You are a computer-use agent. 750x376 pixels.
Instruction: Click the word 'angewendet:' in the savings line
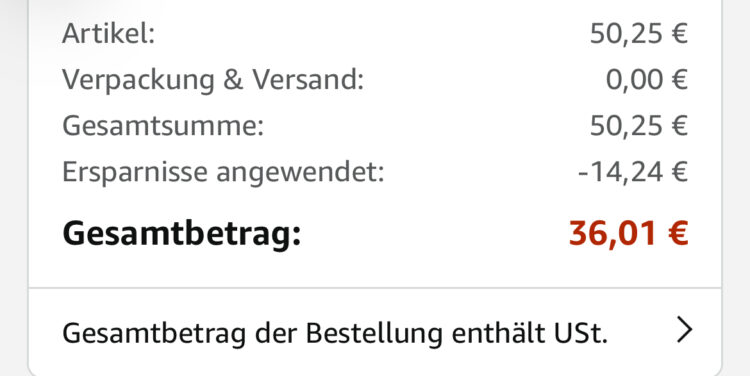click(x=300, y=174)
